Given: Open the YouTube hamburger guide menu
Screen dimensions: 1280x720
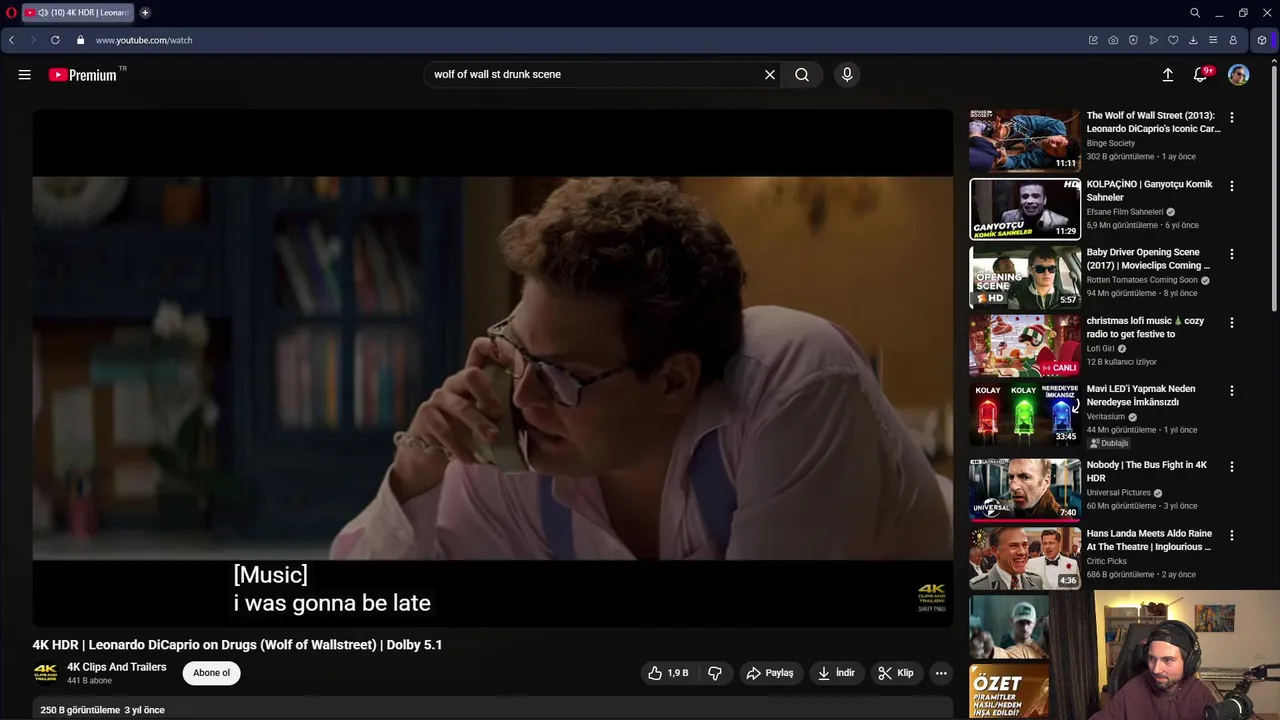Looking at the screenshot, I should tap(25, 75).
